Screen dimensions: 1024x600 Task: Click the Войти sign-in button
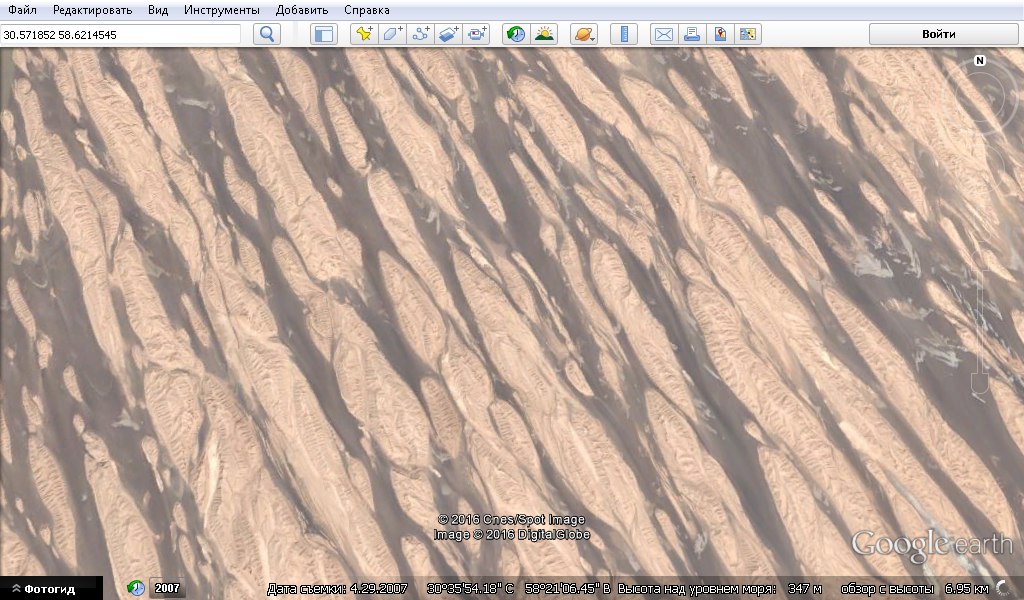[x=943, y=34]
